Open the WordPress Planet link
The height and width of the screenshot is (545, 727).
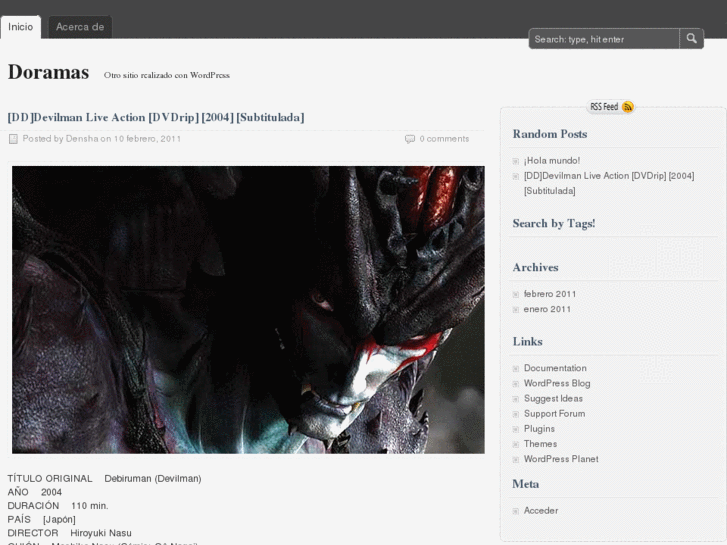click(561, 459)
